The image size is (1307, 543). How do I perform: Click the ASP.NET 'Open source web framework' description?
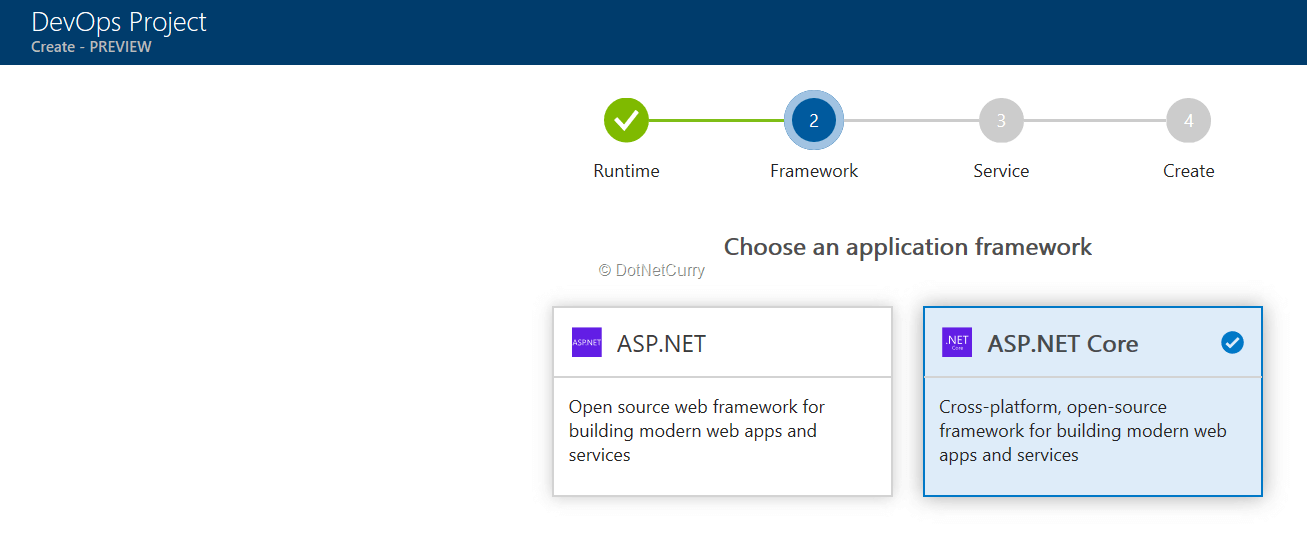click(697, 431)
